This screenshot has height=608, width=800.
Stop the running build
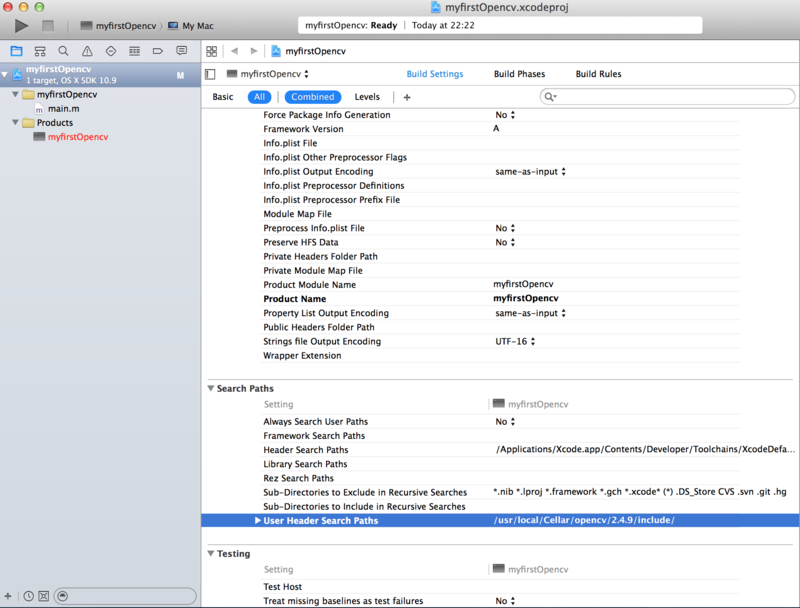tap(47, 26)
